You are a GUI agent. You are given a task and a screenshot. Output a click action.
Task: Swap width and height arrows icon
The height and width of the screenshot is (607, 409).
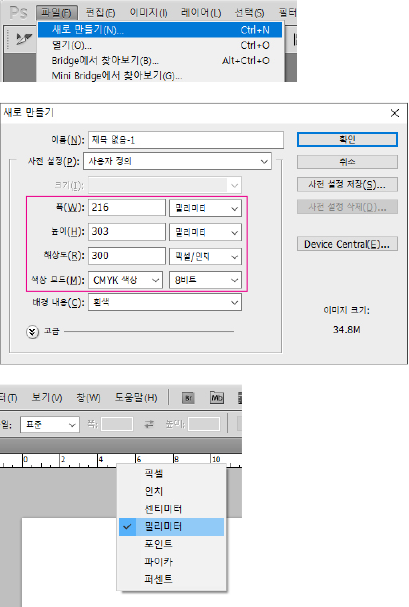(149, 424)
